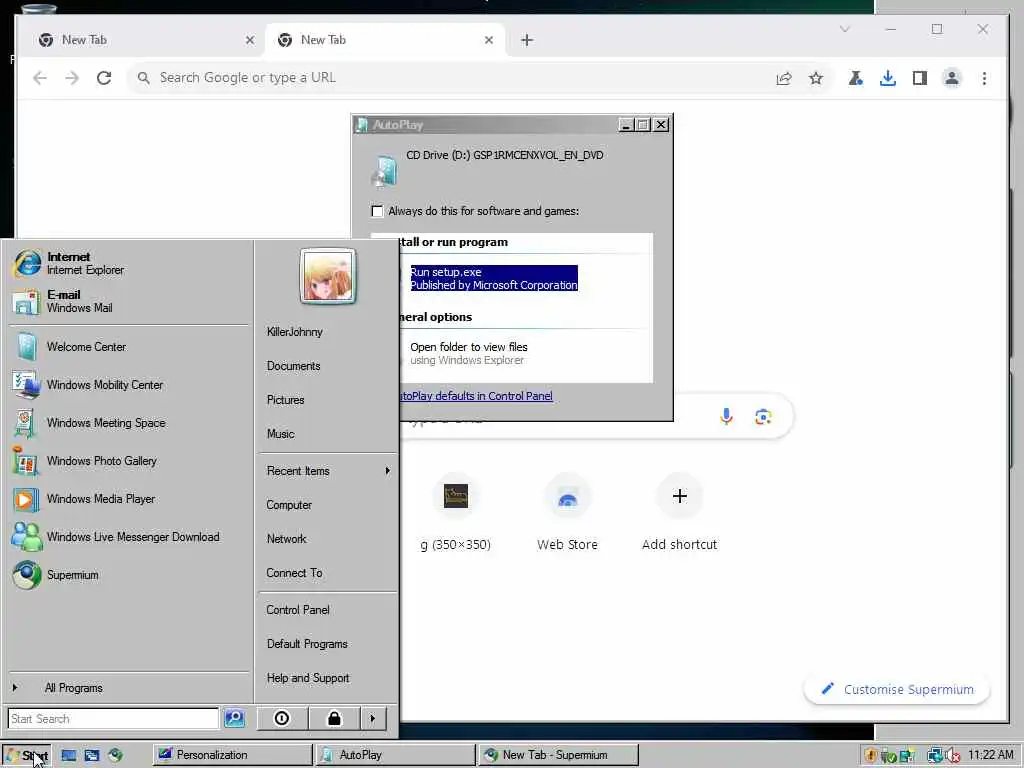This screenshot has width=1024, height=768.
Task: Open Control Panel from Start menu
Action: [x=328, y=610]
